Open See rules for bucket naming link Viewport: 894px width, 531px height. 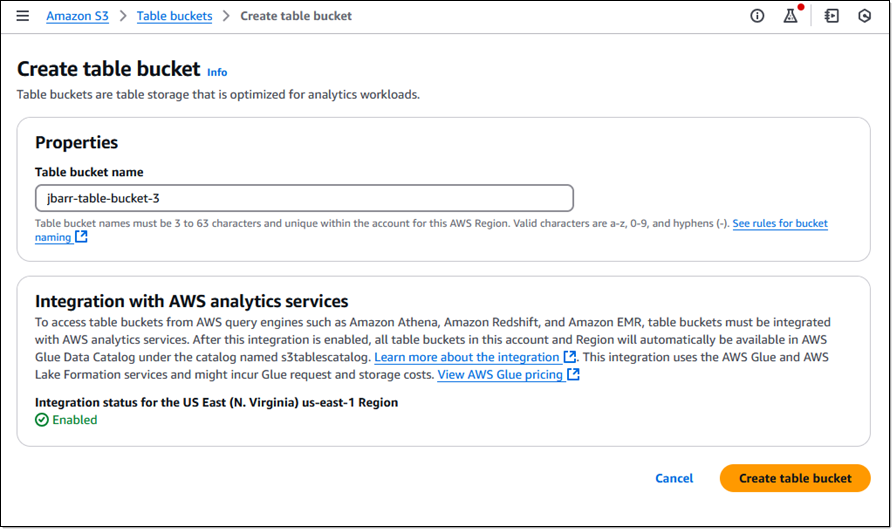780,224
